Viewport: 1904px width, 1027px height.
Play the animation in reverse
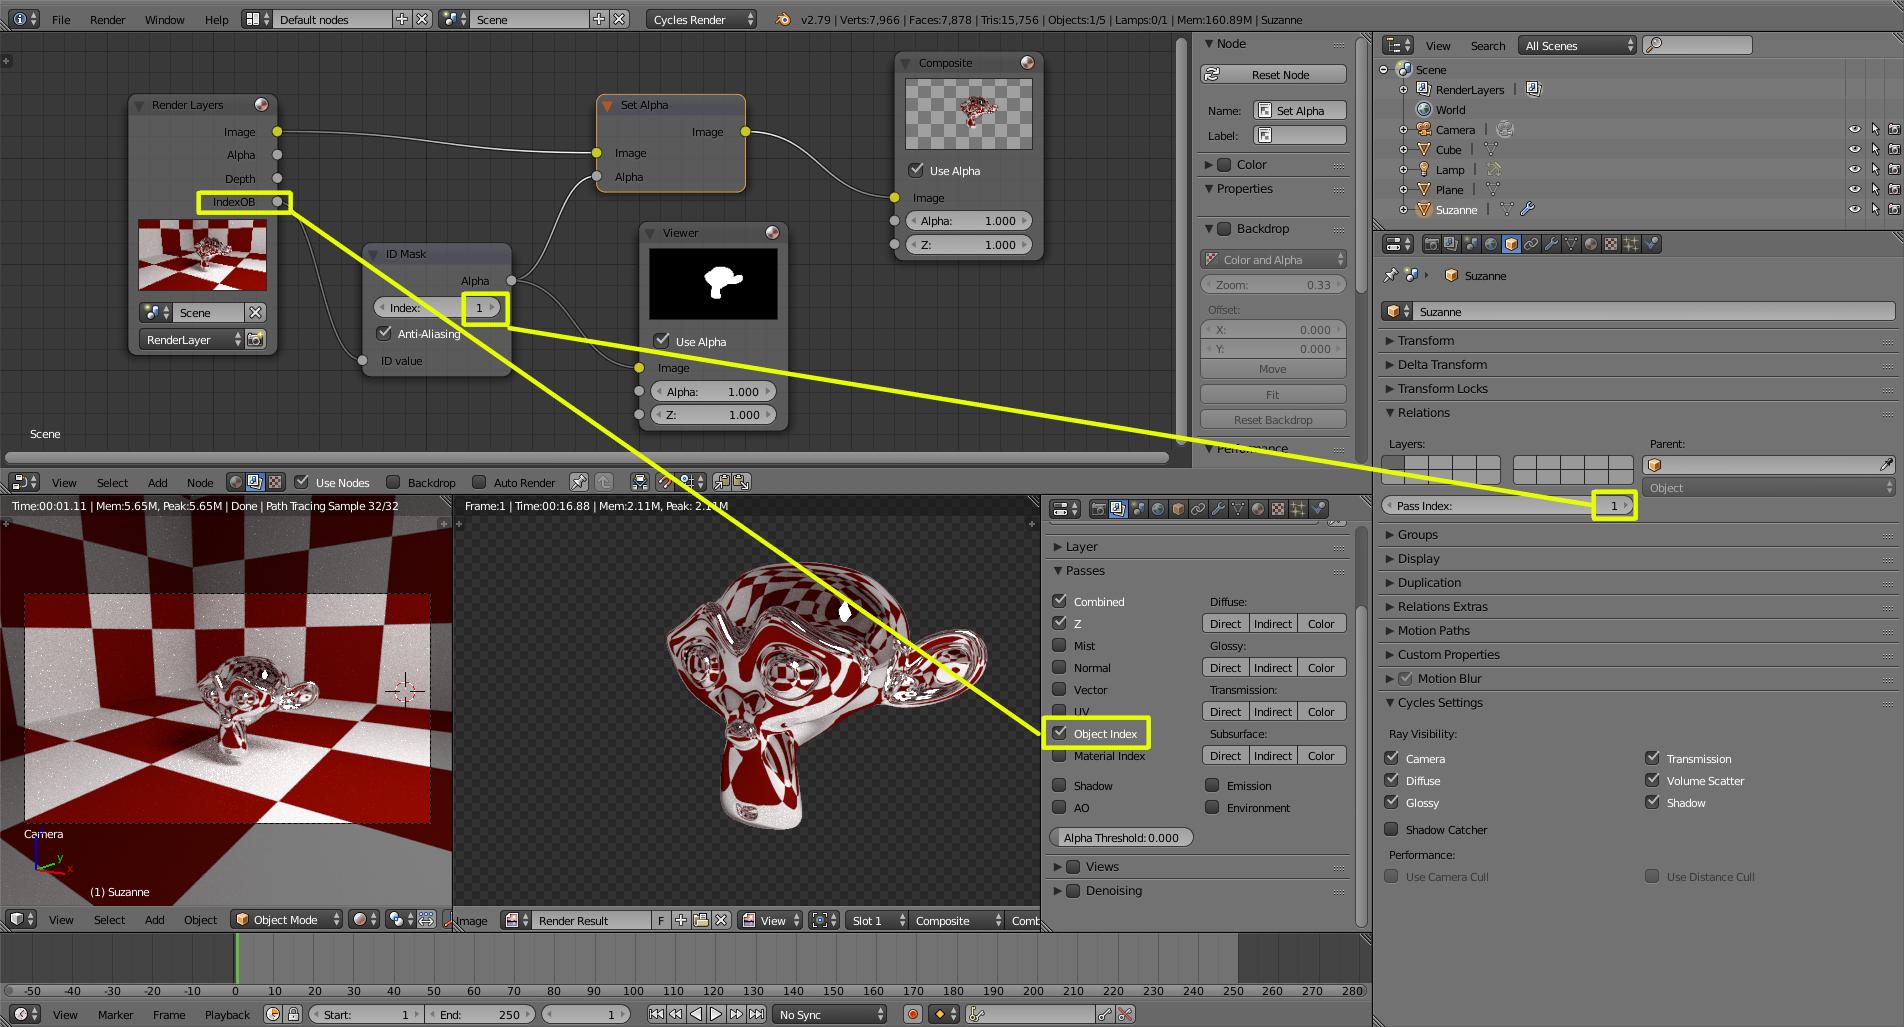tap(696, 1014)
